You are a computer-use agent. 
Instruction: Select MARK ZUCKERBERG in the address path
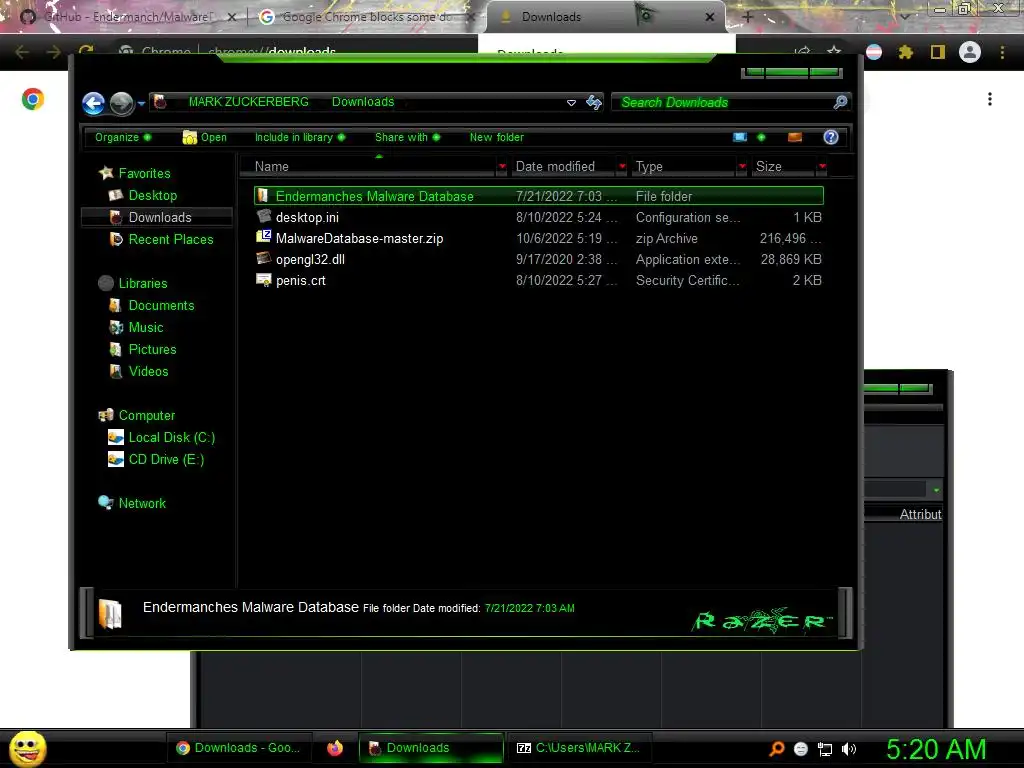click(249, 102)
